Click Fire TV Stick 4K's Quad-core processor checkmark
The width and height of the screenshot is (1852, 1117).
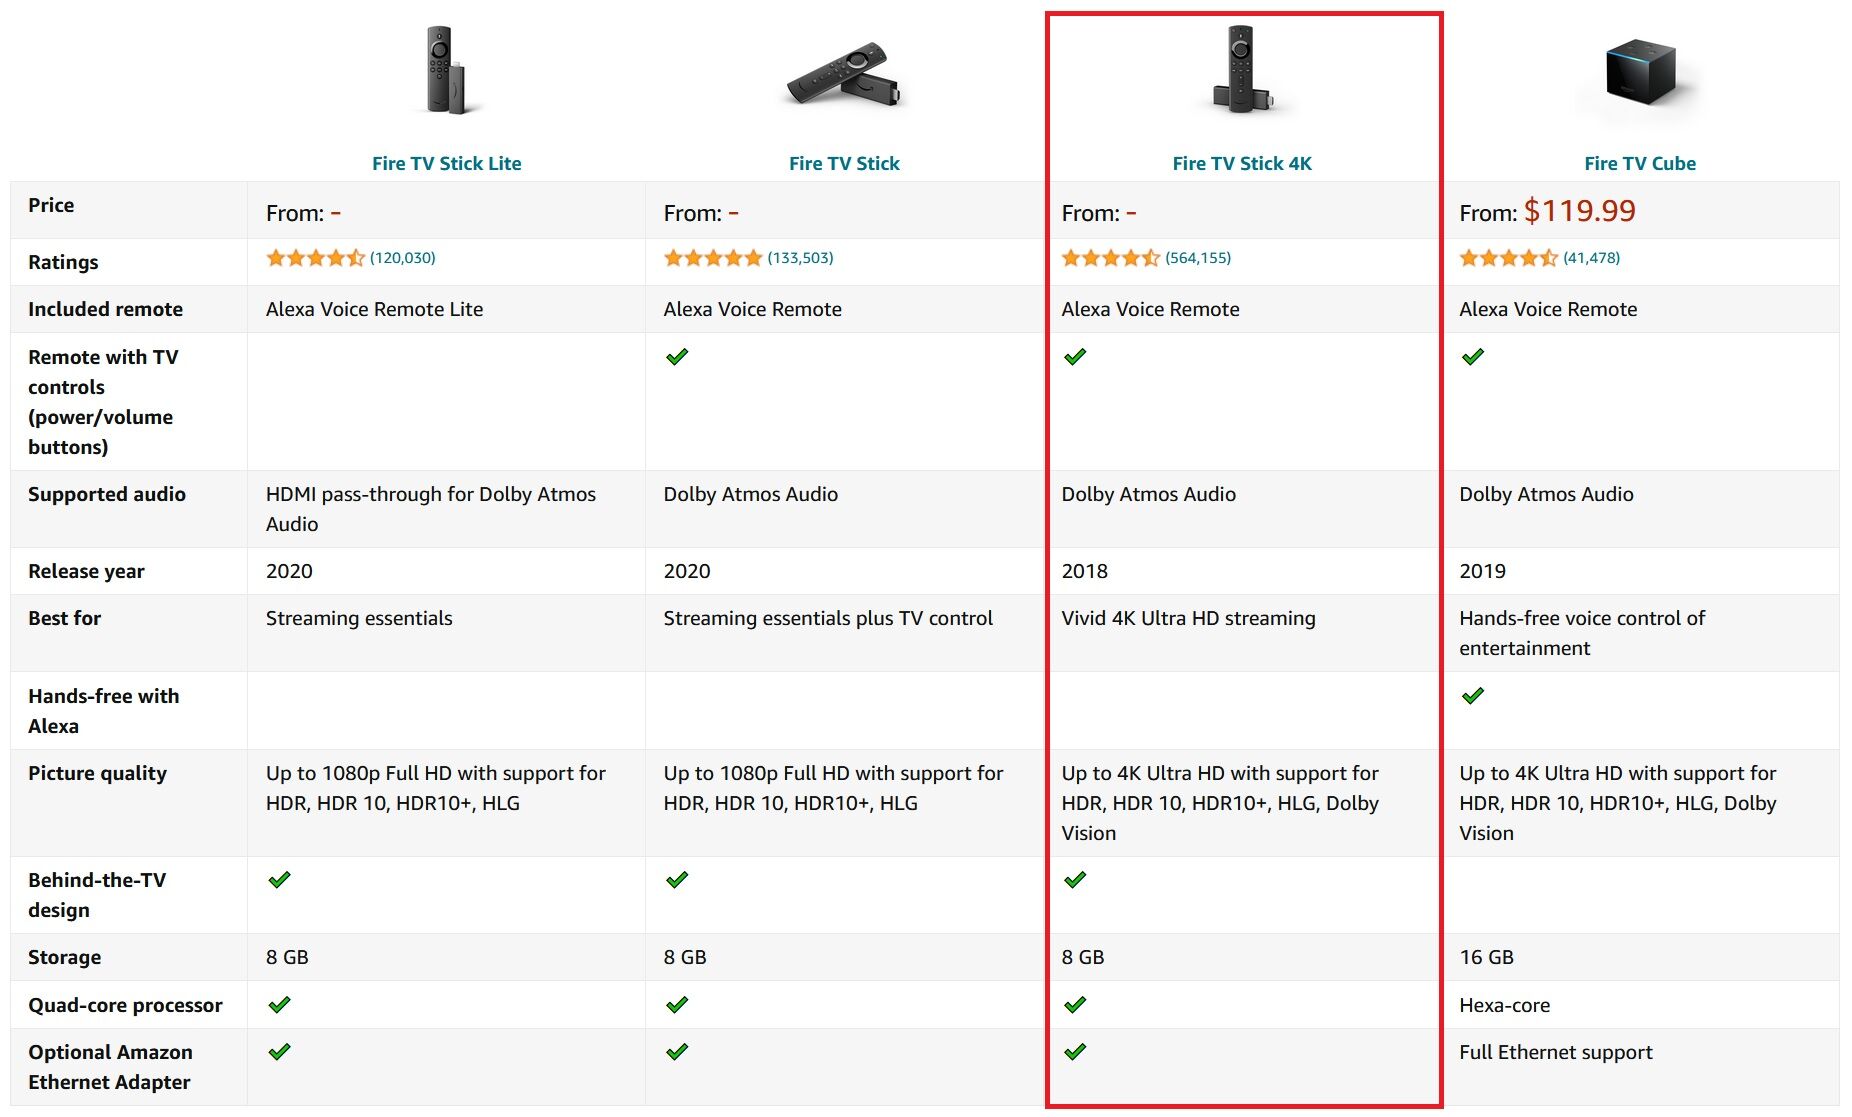pos(1075,1005)
